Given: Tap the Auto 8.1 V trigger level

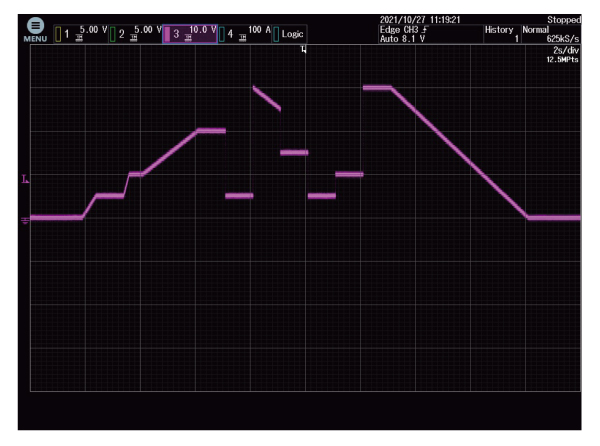Looking at the screenshot, I should (412, 39).
